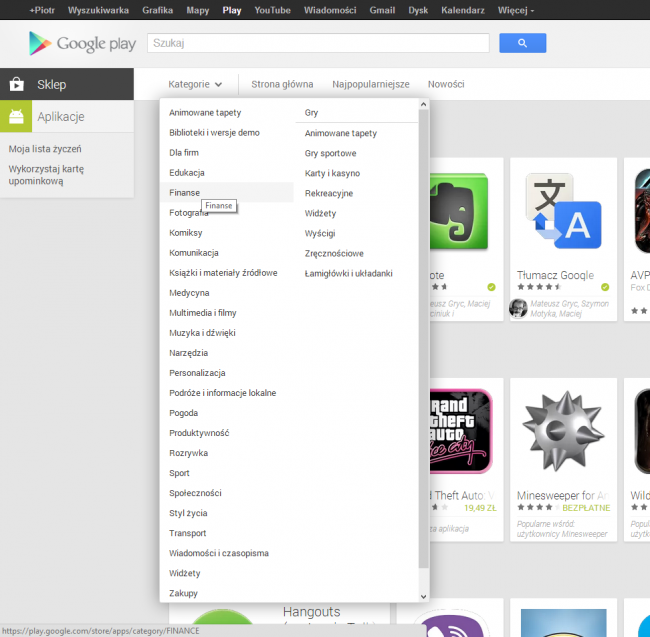
Task: Click the green verified badge on Tłumacz Google
Action: tap(605, 287)
